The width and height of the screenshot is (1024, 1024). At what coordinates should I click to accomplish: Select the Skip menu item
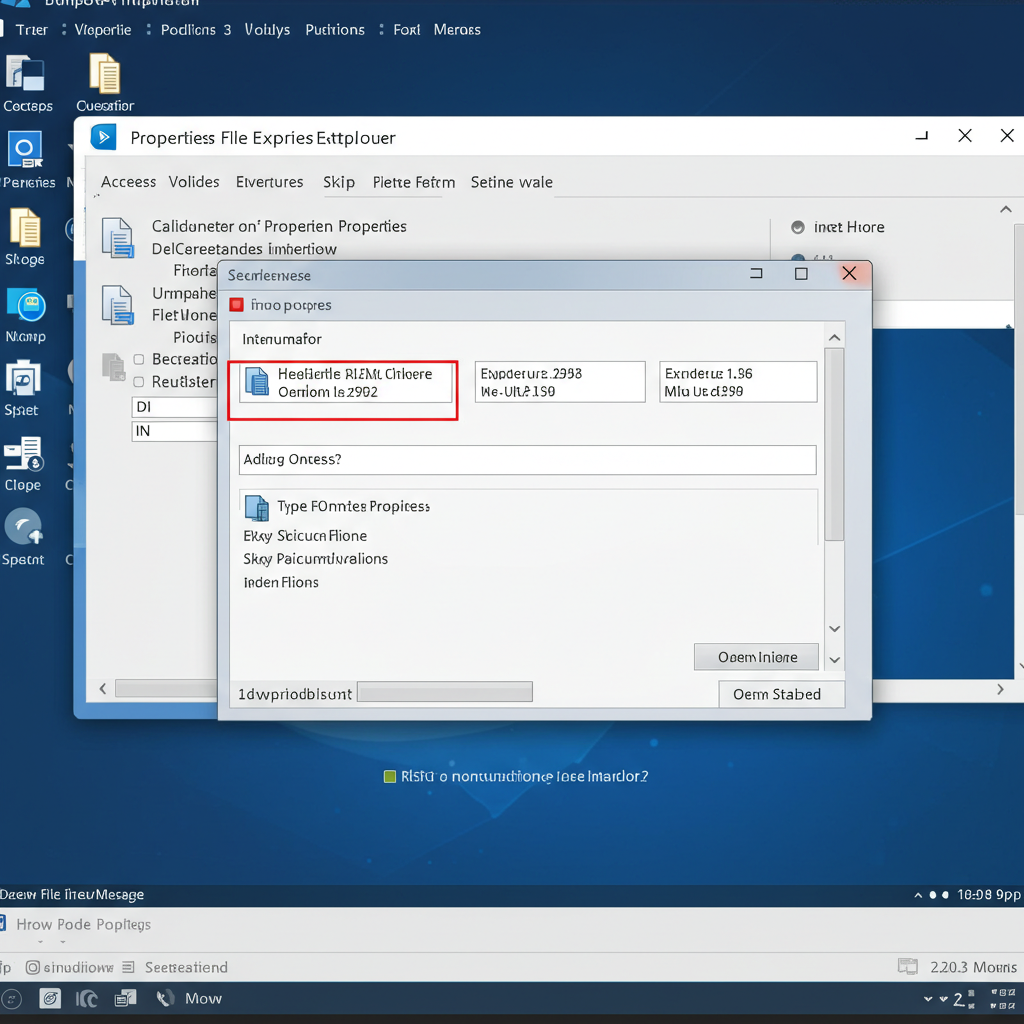point(339,182)
